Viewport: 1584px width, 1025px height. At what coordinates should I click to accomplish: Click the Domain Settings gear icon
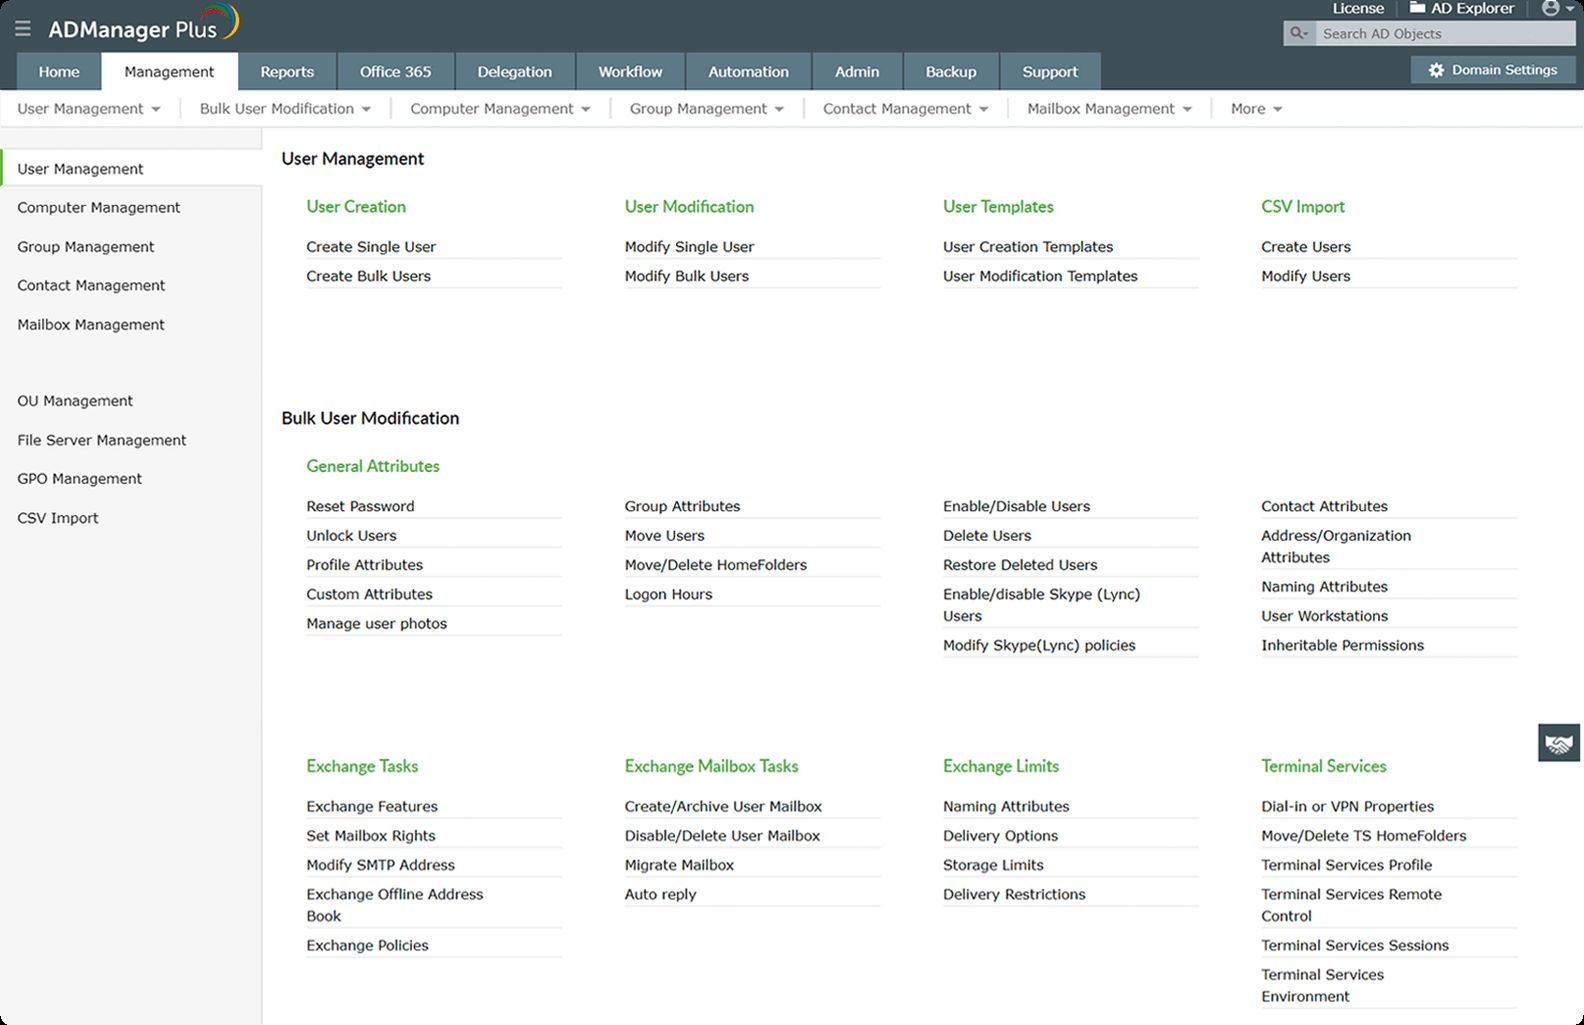click(1436, 70)
